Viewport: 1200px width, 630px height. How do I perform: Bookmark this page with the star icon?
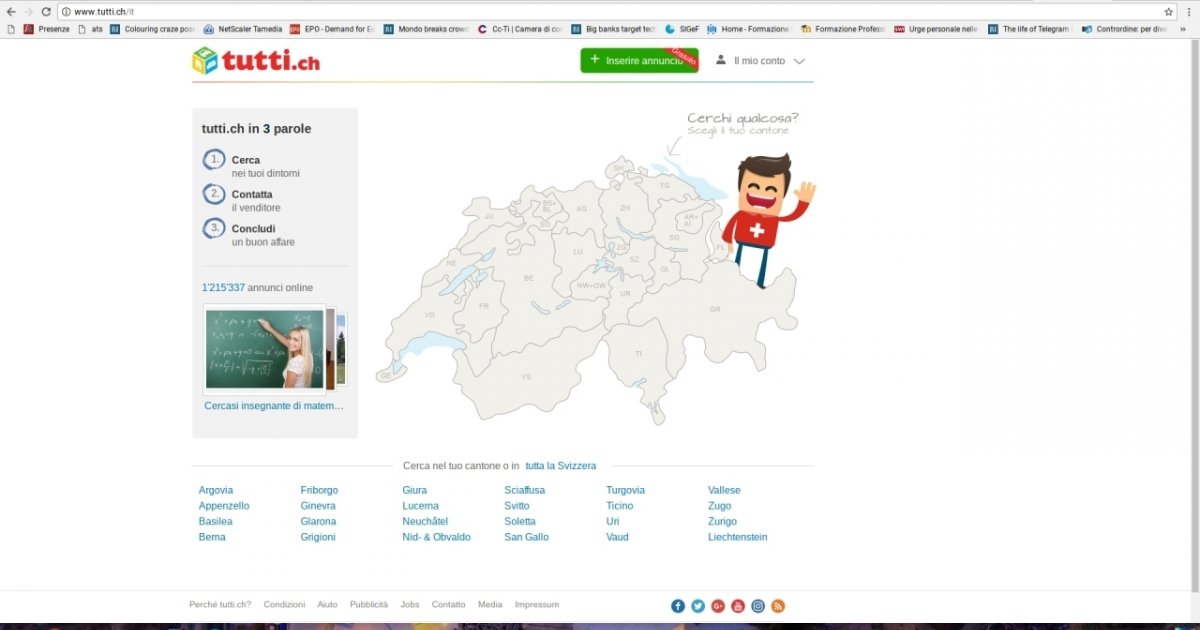(x=1168, y=11)
